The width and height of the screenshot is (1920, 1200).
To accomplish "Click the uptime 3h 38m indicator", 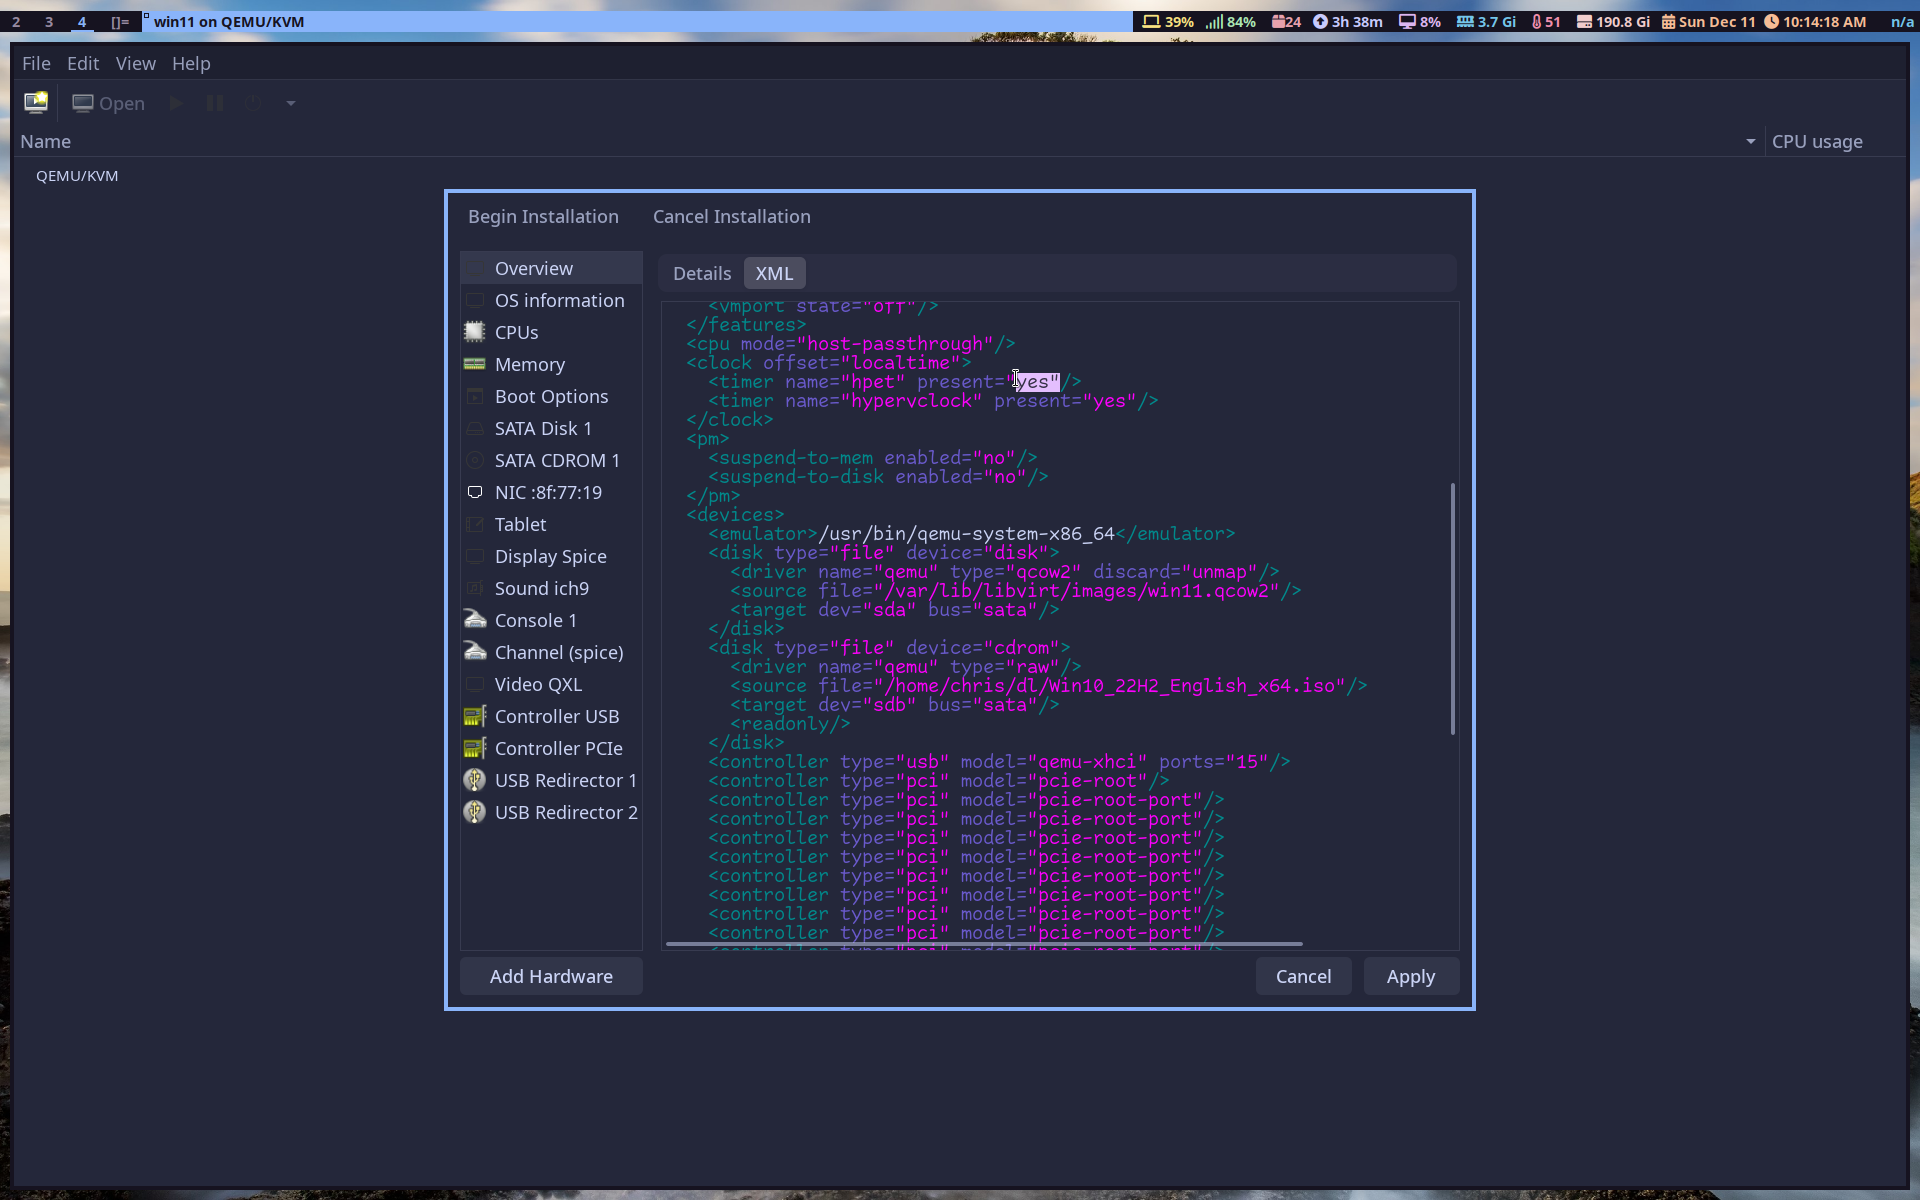I will [x=1348, y=22].
